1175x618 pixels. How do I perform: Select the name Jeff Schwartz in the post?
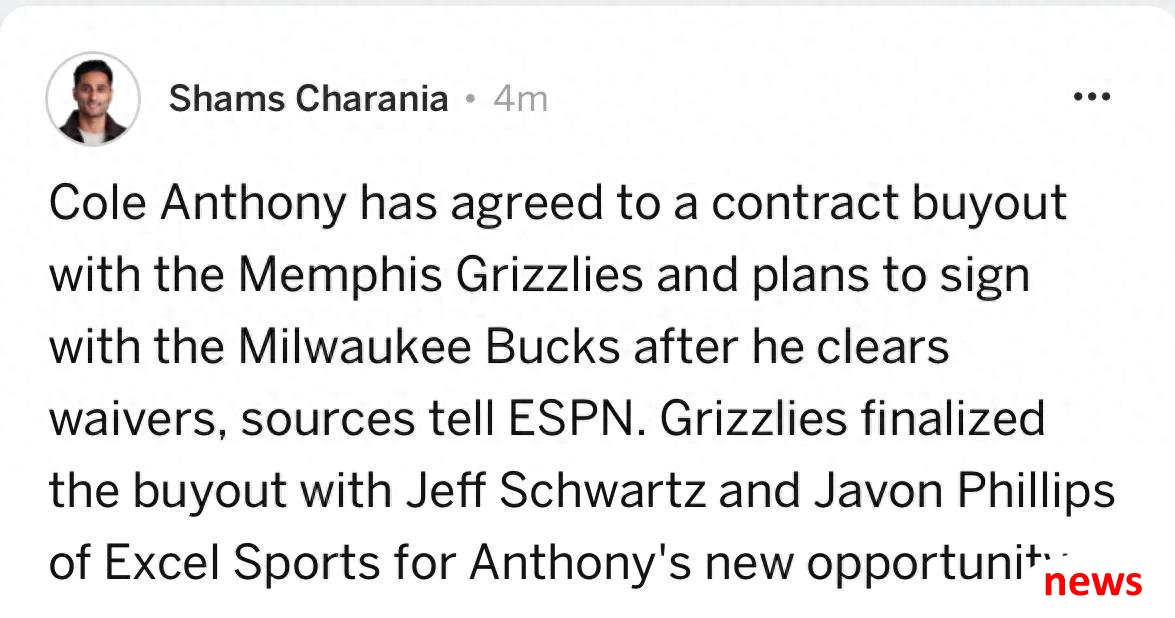tap(556, 491)
